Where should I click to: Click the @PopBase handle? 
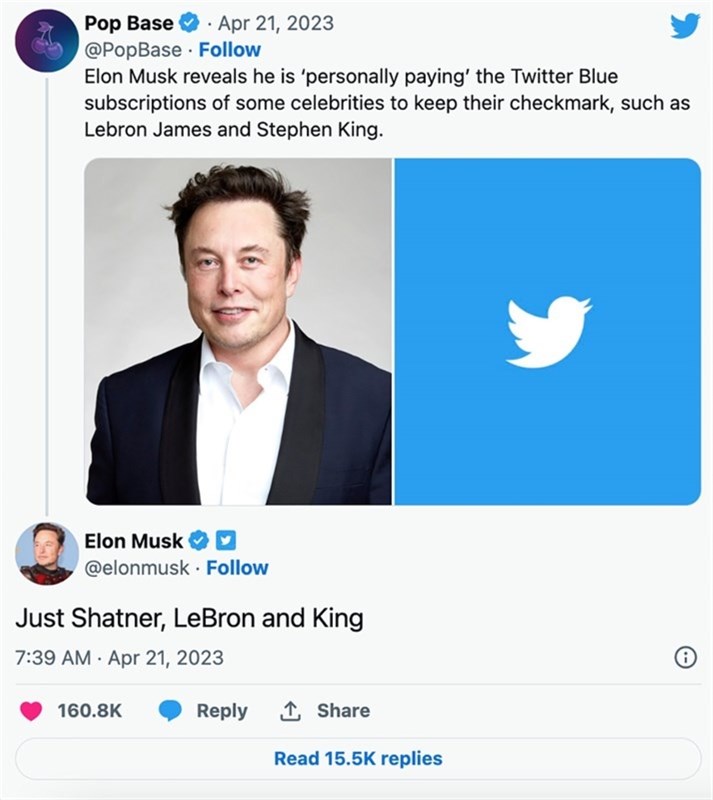point(131,44)
